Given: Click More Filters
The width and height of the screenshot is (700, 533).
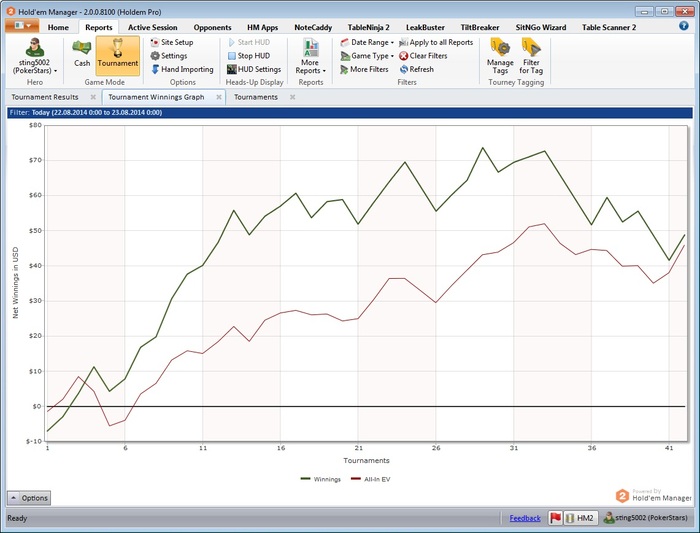Looking at the screenshot, I should (364, 69).
